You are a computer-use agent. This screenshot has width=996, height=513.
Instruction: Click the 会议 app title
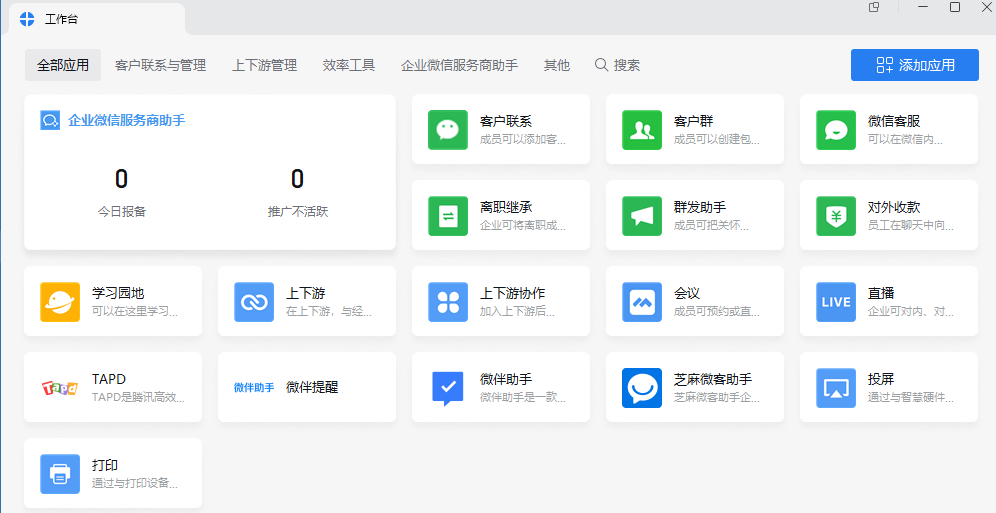(687, 293)
